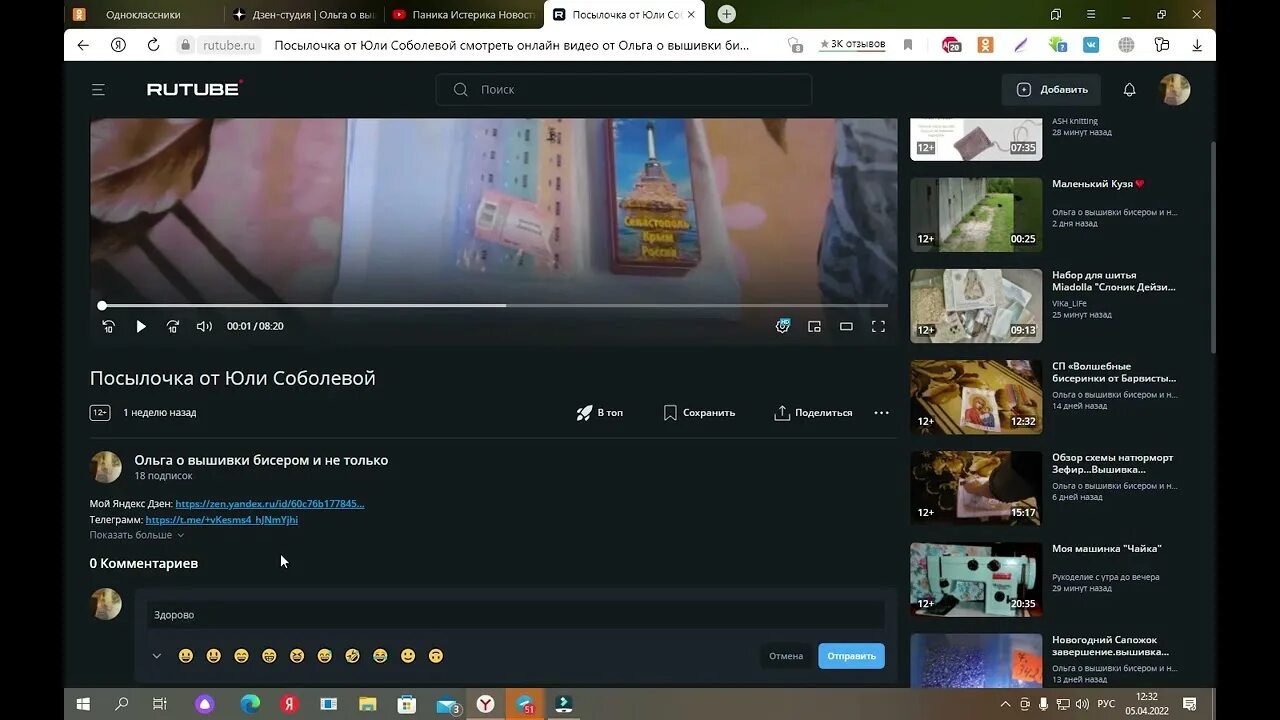The image size is (1280, 720).
Task: Click the Play button in the video player
Action: tap(140, 326)
